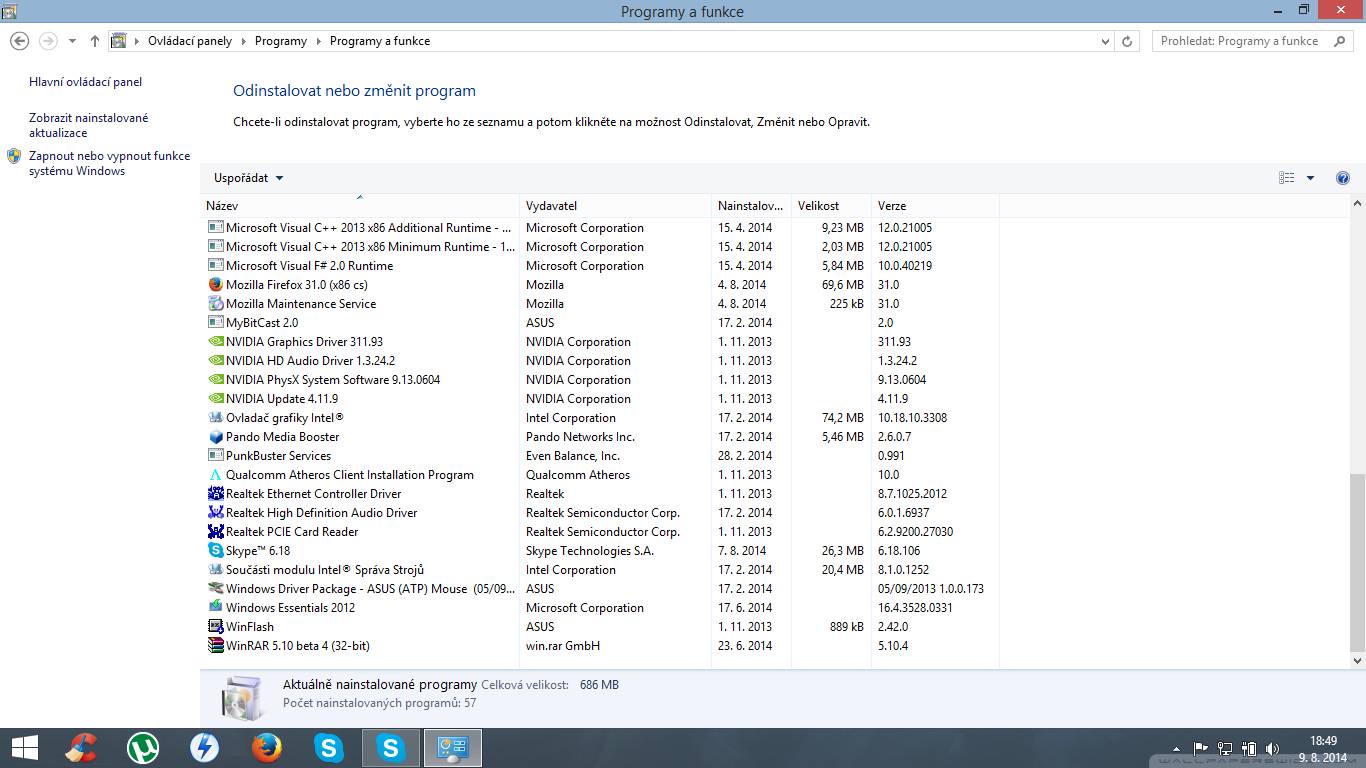Click the Qualcomm Atheros Client Installation icon

[x=215, y=475]
